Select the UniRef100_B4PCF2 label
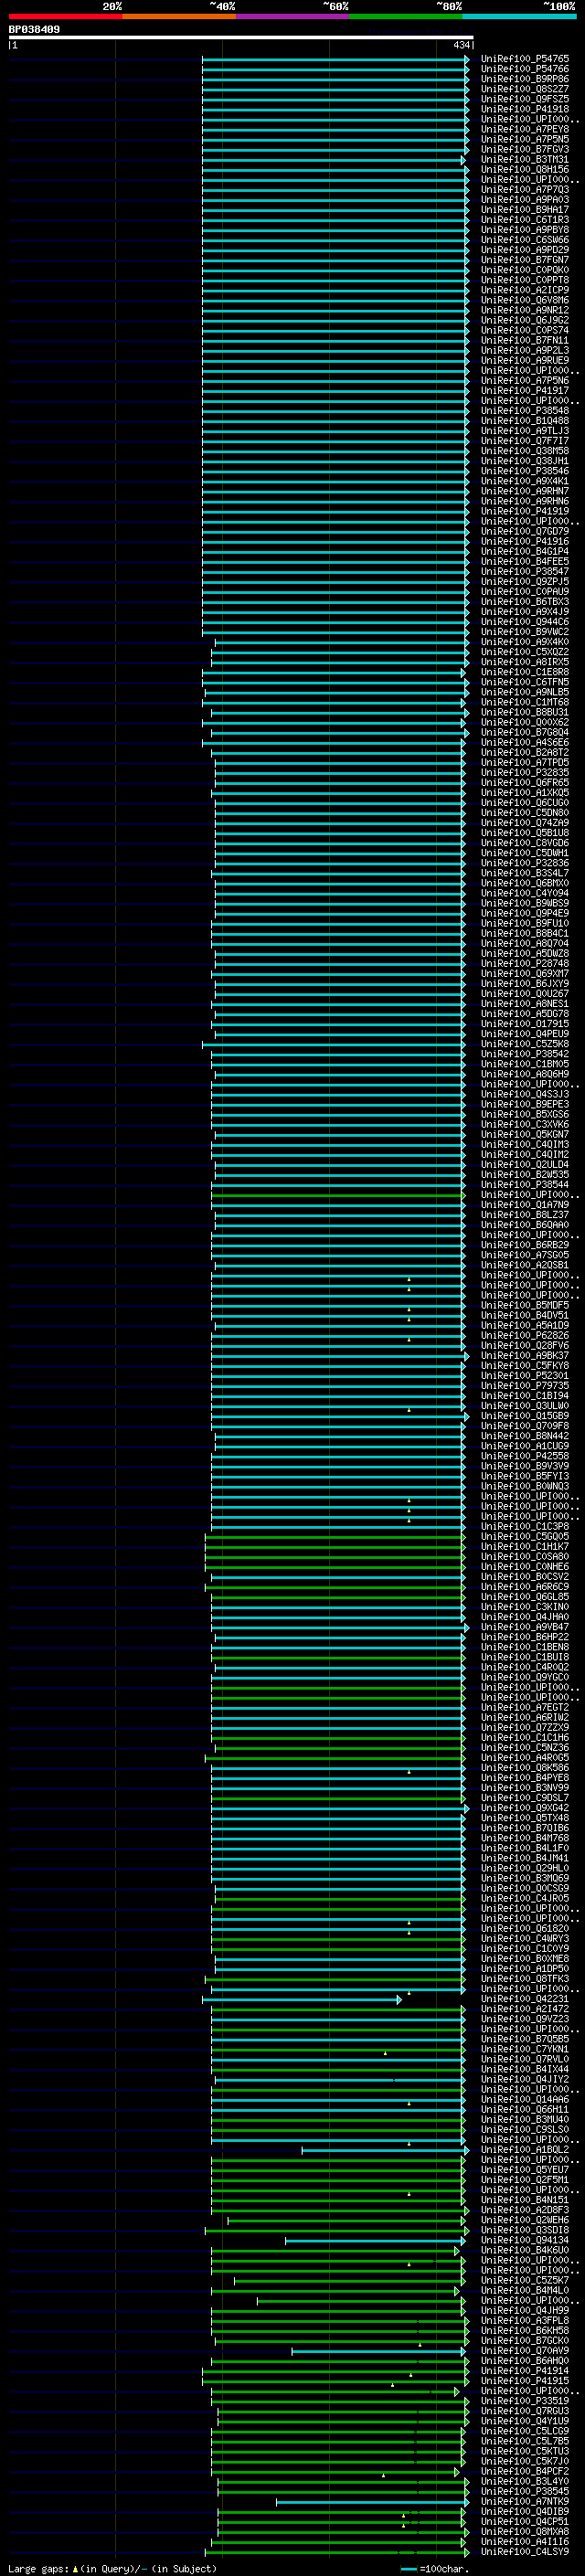The width and height of the screenshot is (585, 2576). [x=525, y=2471]
